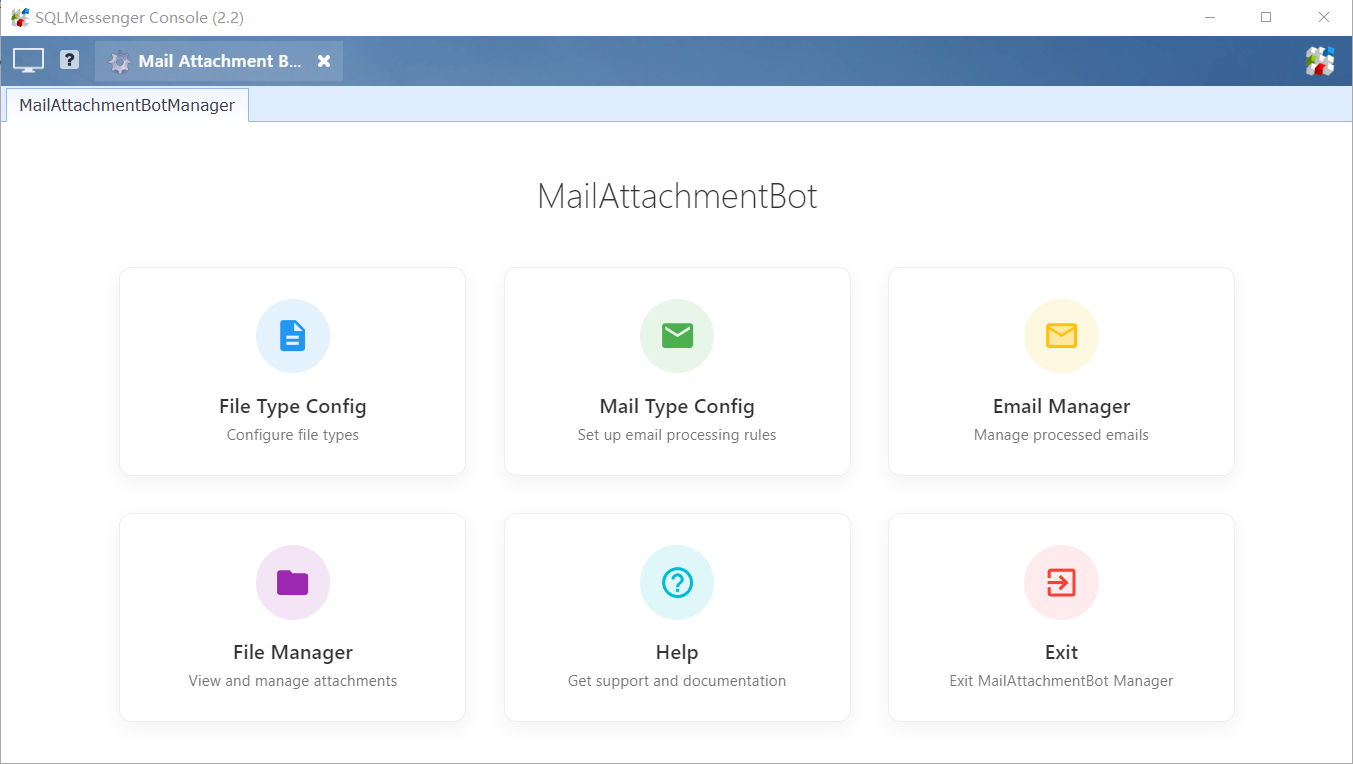Open File Type Config title
This screenshot has width=1353, height=764.
(x=293, y=407)
